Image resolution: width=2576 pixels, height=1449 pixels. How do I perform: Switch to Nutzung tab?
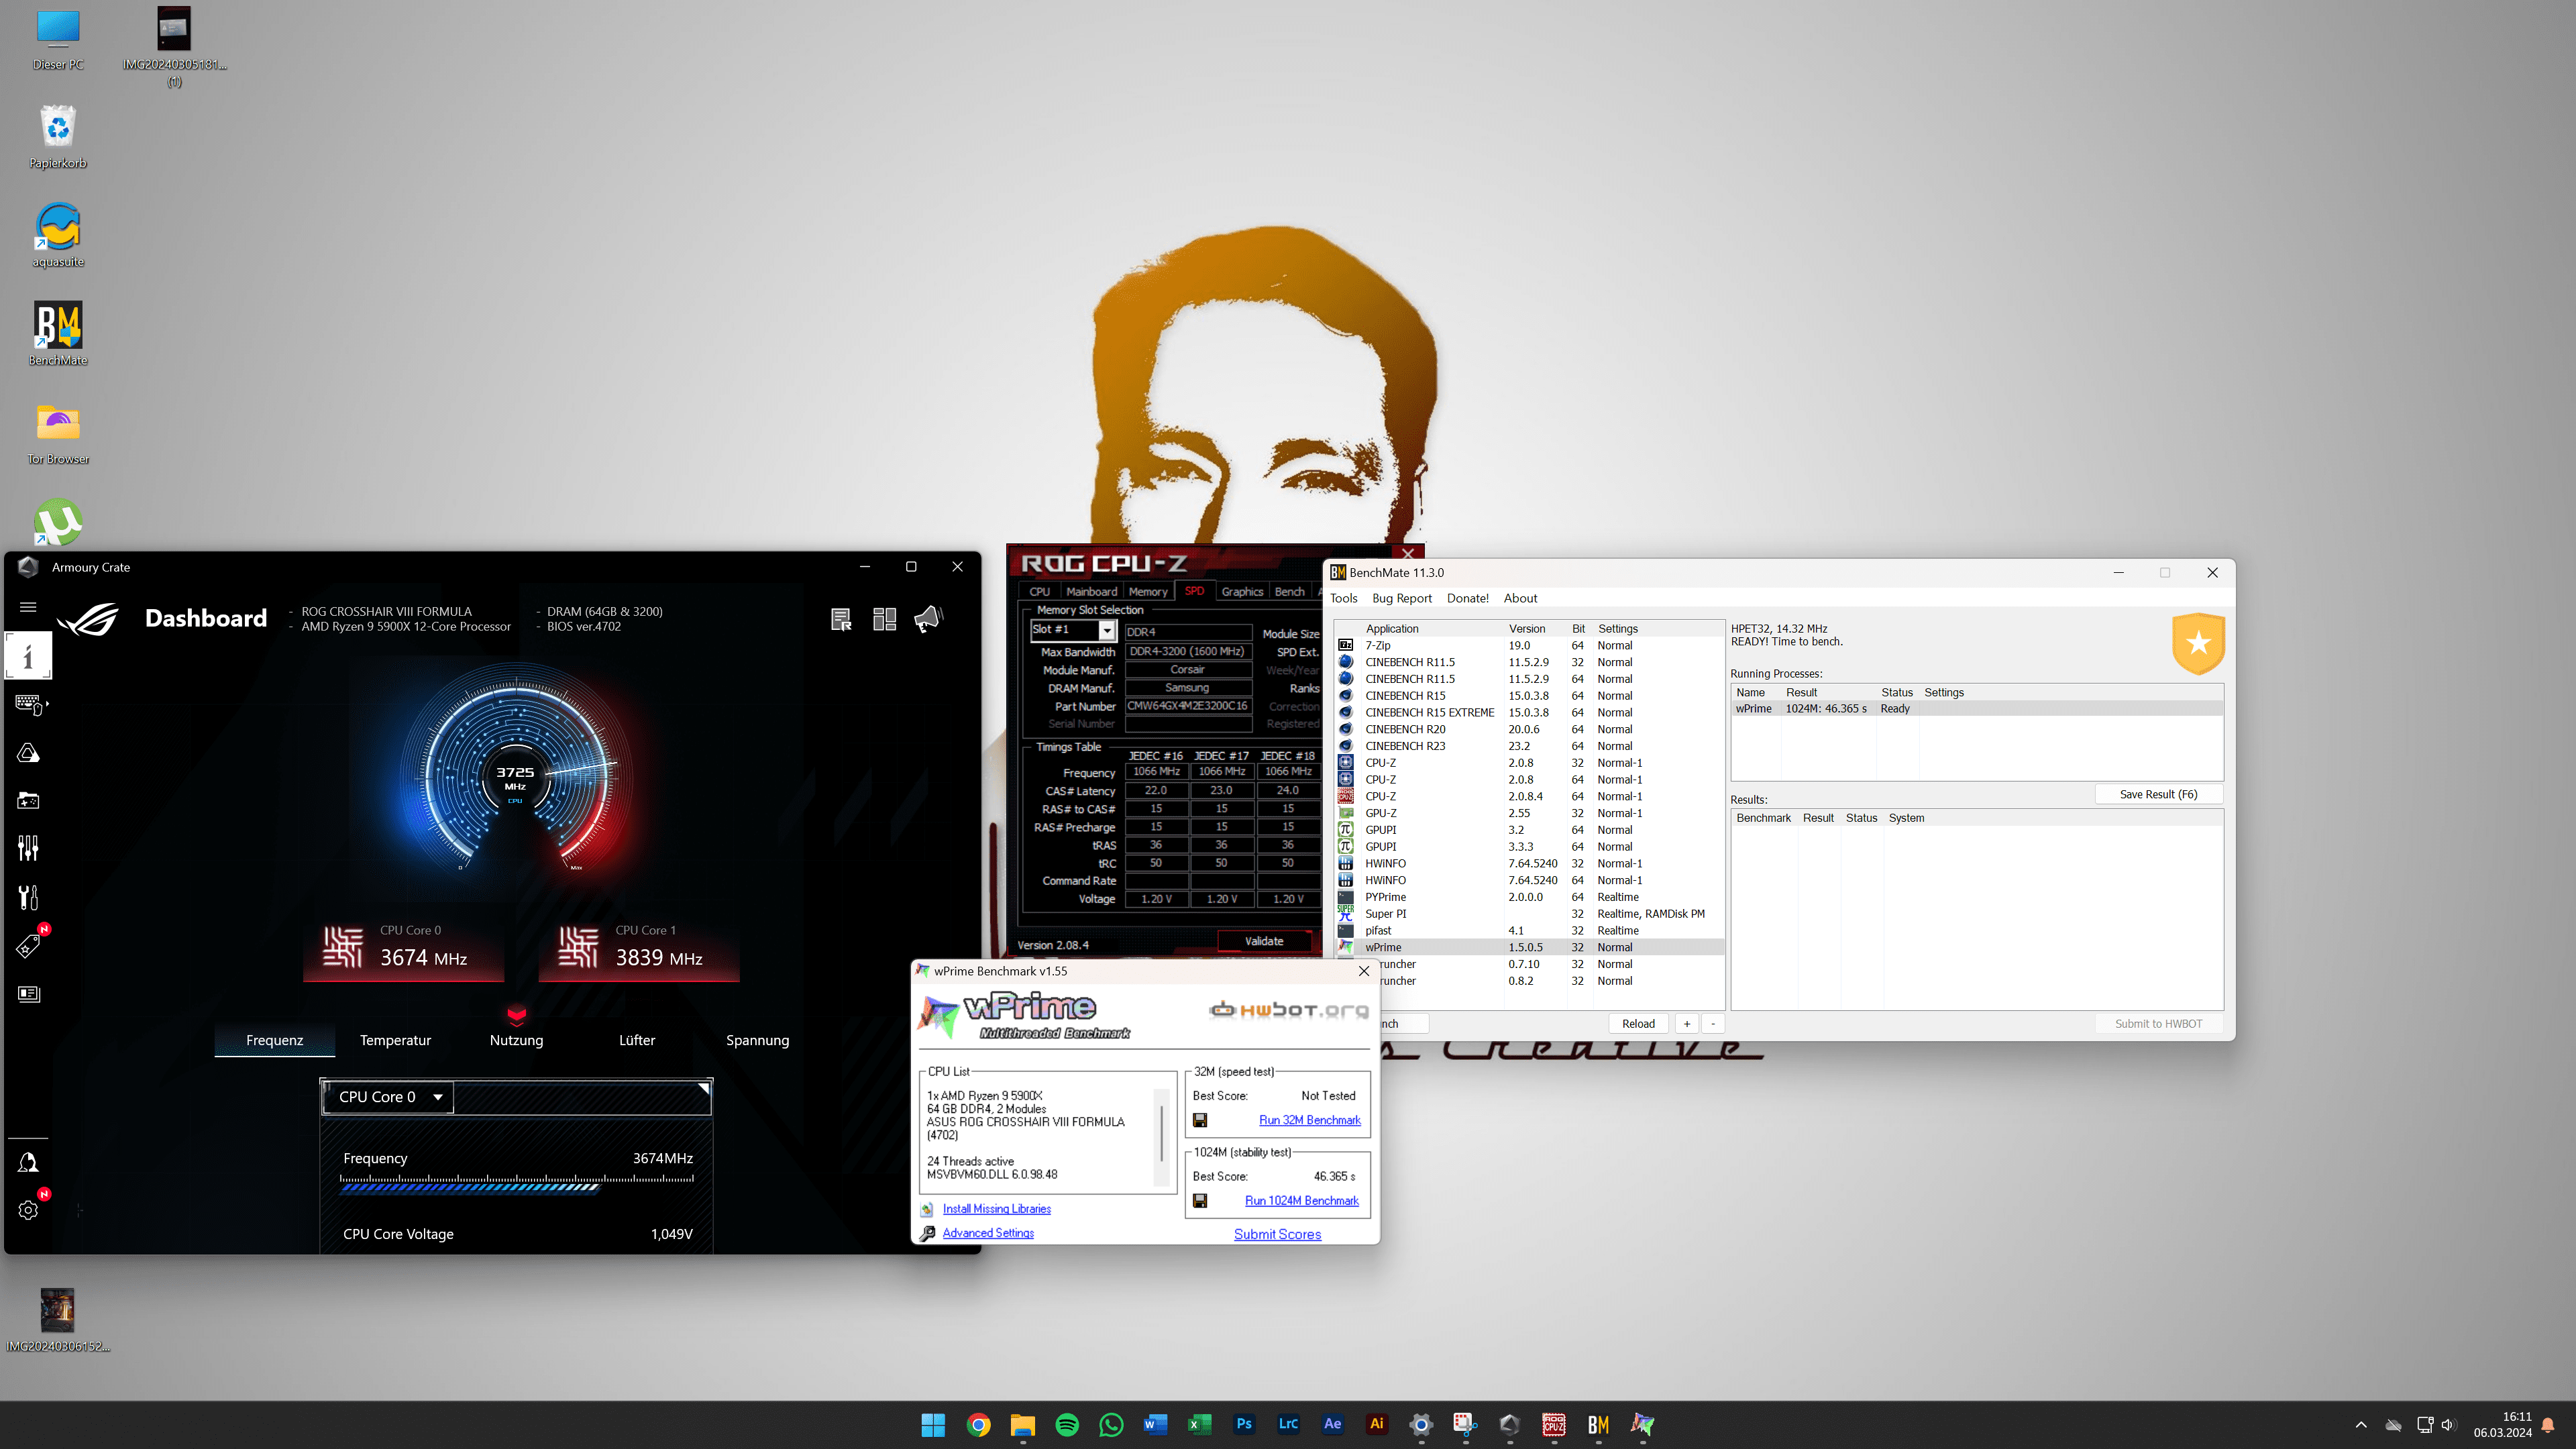click(x=516, y=1040)
